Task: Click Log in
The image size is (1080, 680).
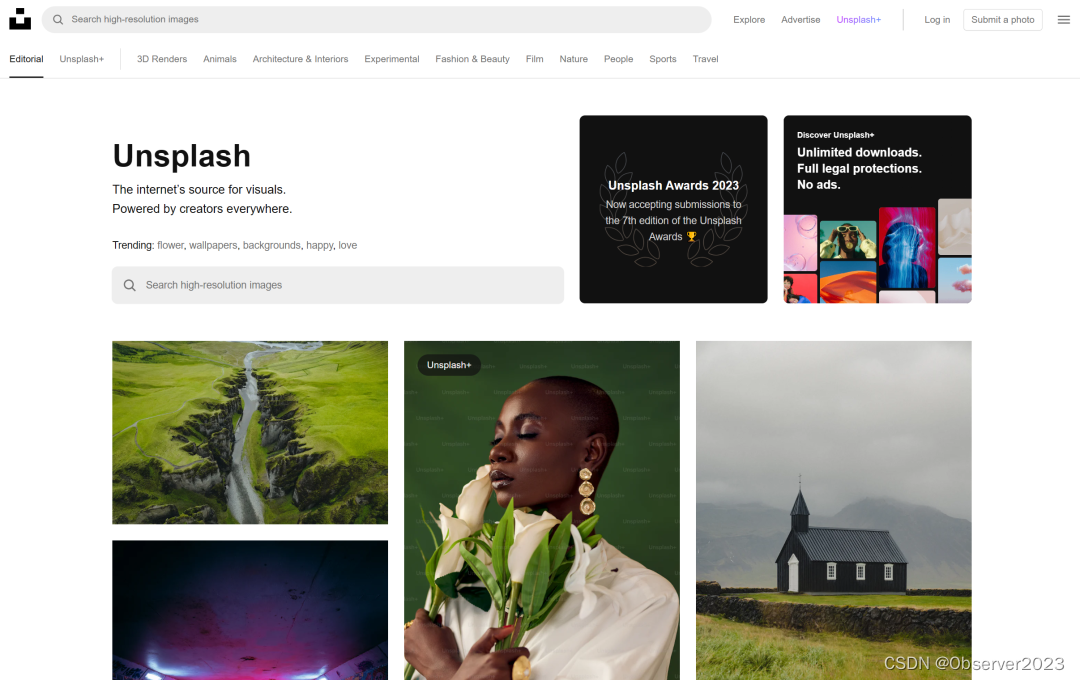Action: point(937,19)
